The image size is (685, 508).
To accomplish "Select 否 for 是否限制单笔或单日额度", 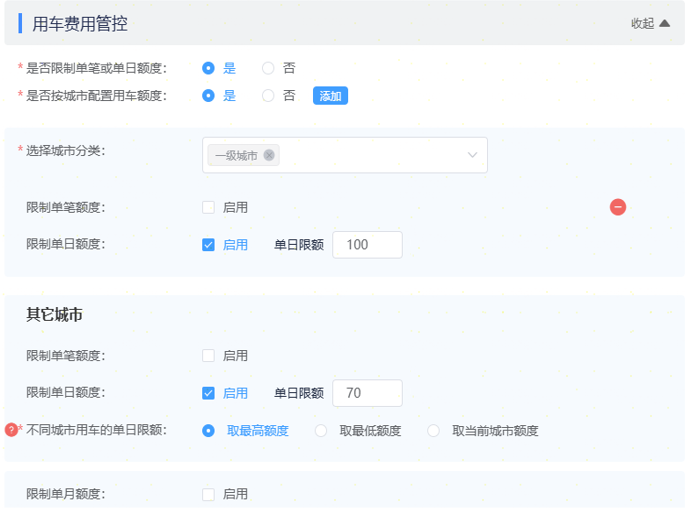I will 268,68.
